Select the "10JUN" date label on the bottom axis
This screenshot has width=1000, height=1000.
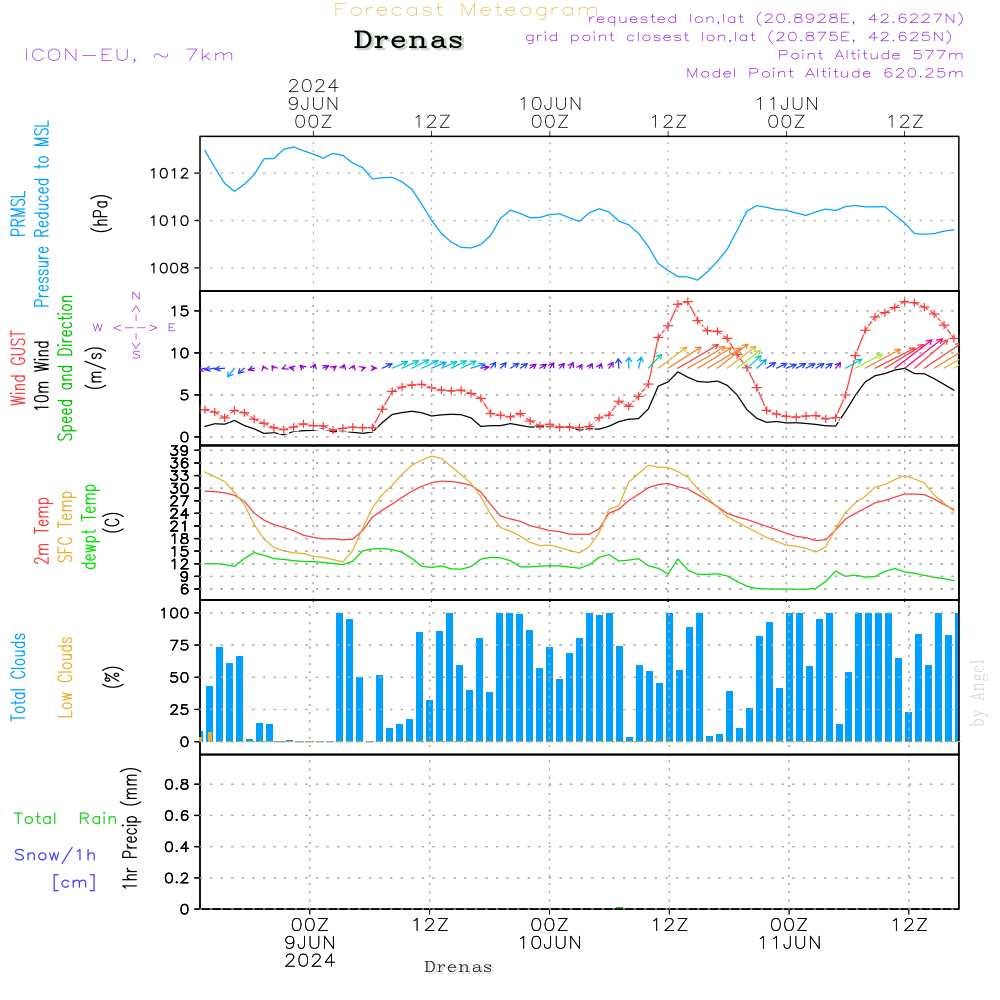[550, 943]
